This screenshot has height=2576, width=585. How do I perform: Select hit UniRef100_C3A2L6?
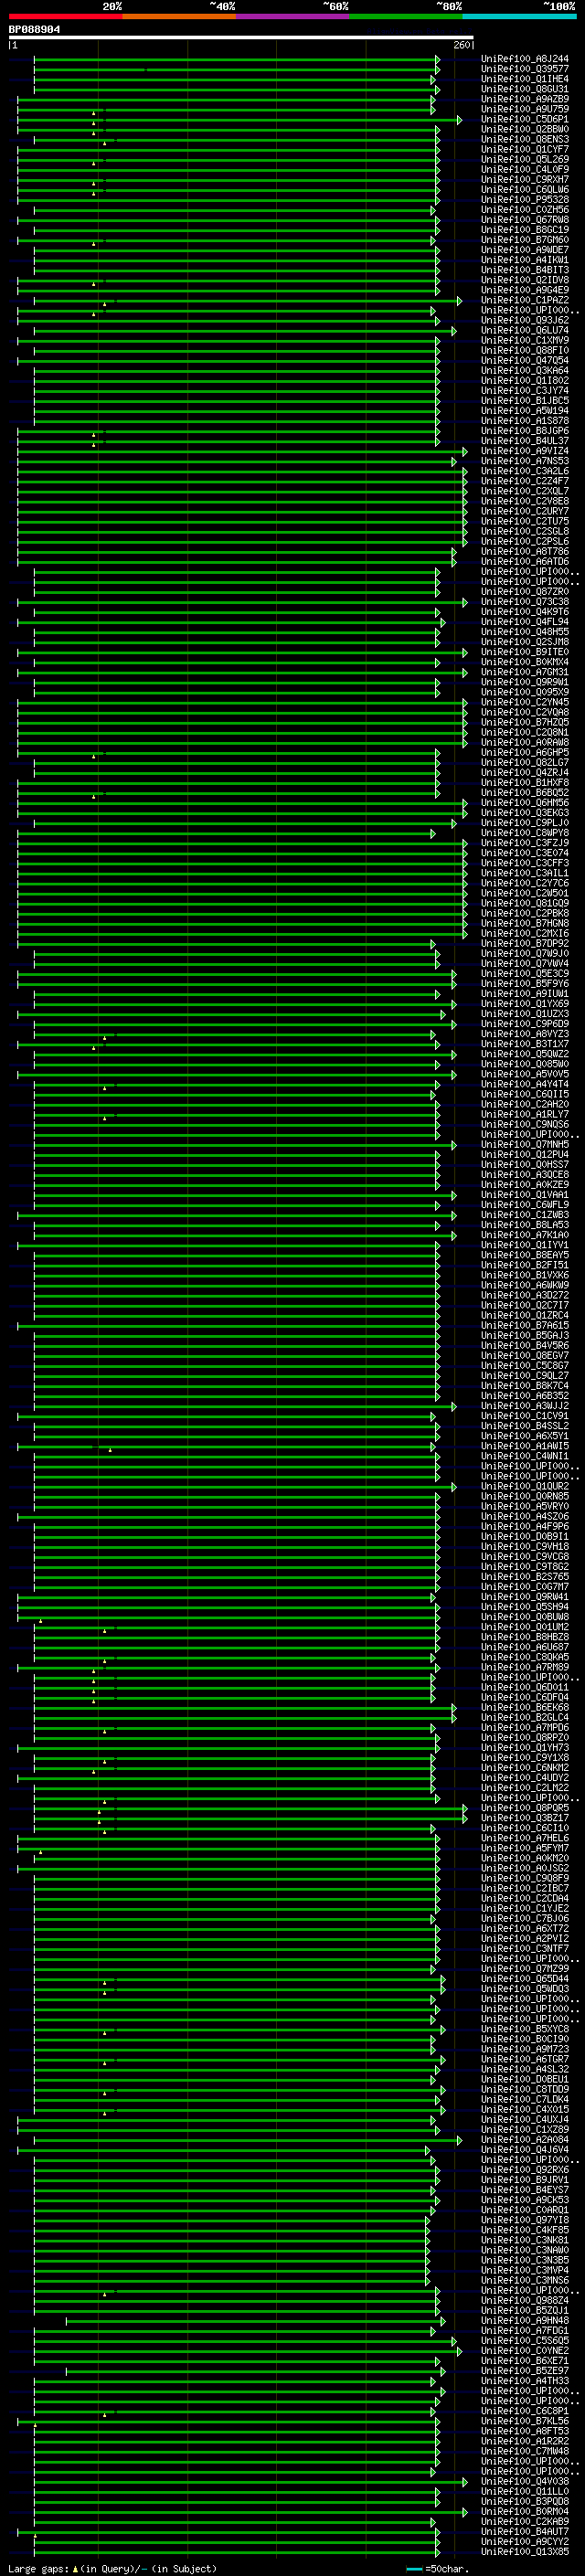525,471
